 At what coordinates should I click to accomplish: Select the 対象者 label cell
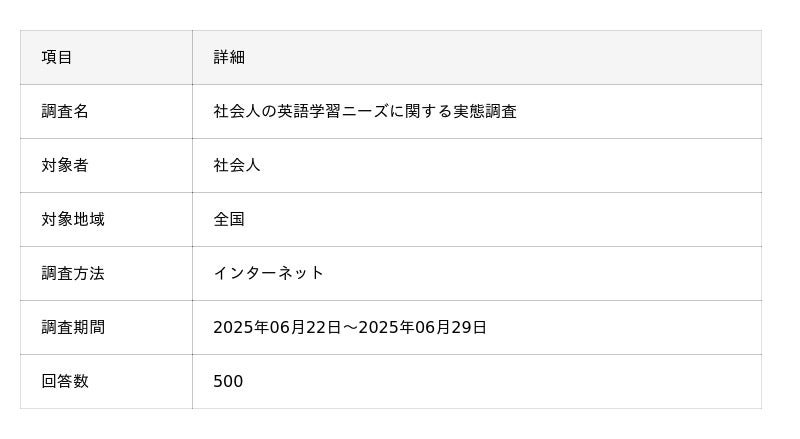point(106,165)
